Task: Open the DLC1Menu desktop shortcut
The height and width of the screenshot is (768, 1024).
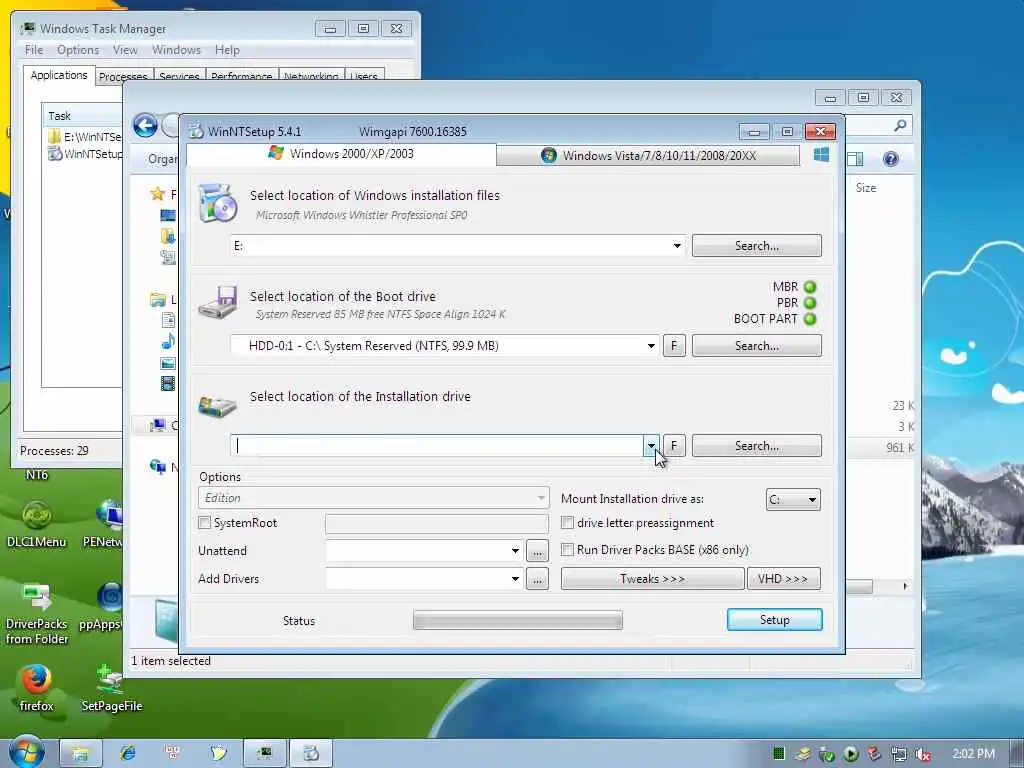Action: (x=37, y=524)
